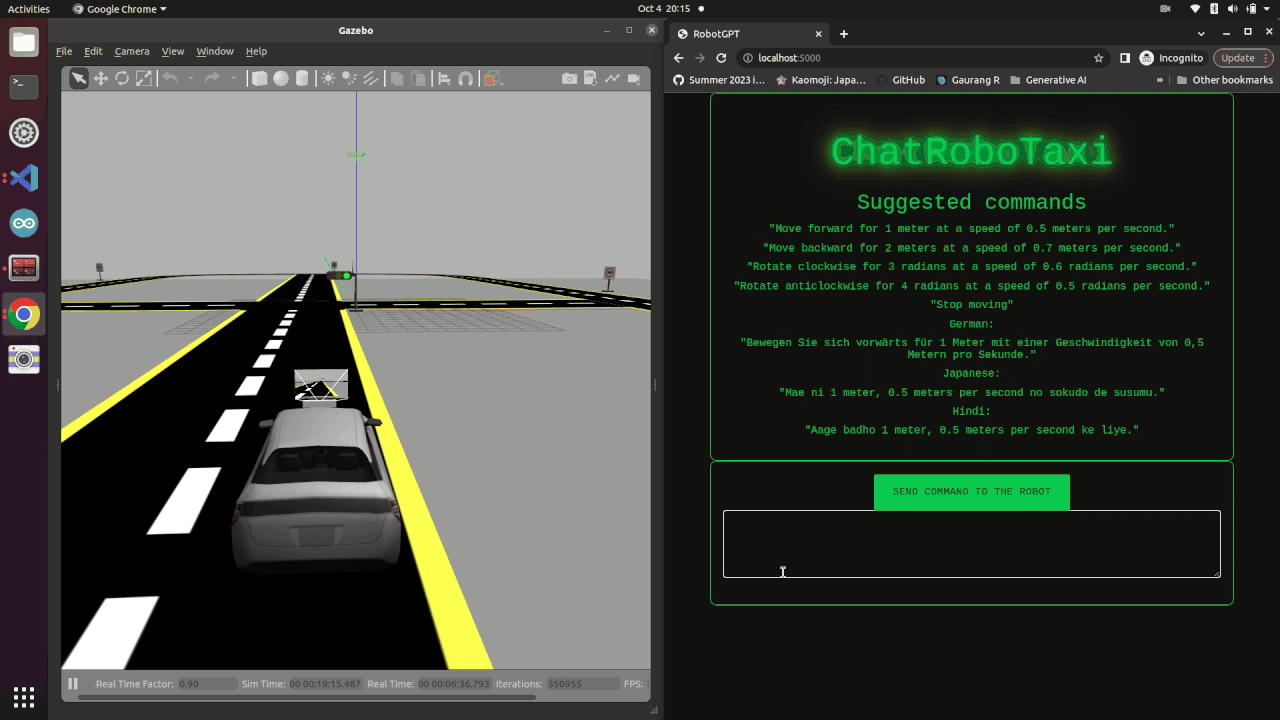This screenshot has height=720, width=1280.
Task: Open the Window menu in Gazebo
Action: (x=215, y=51)
